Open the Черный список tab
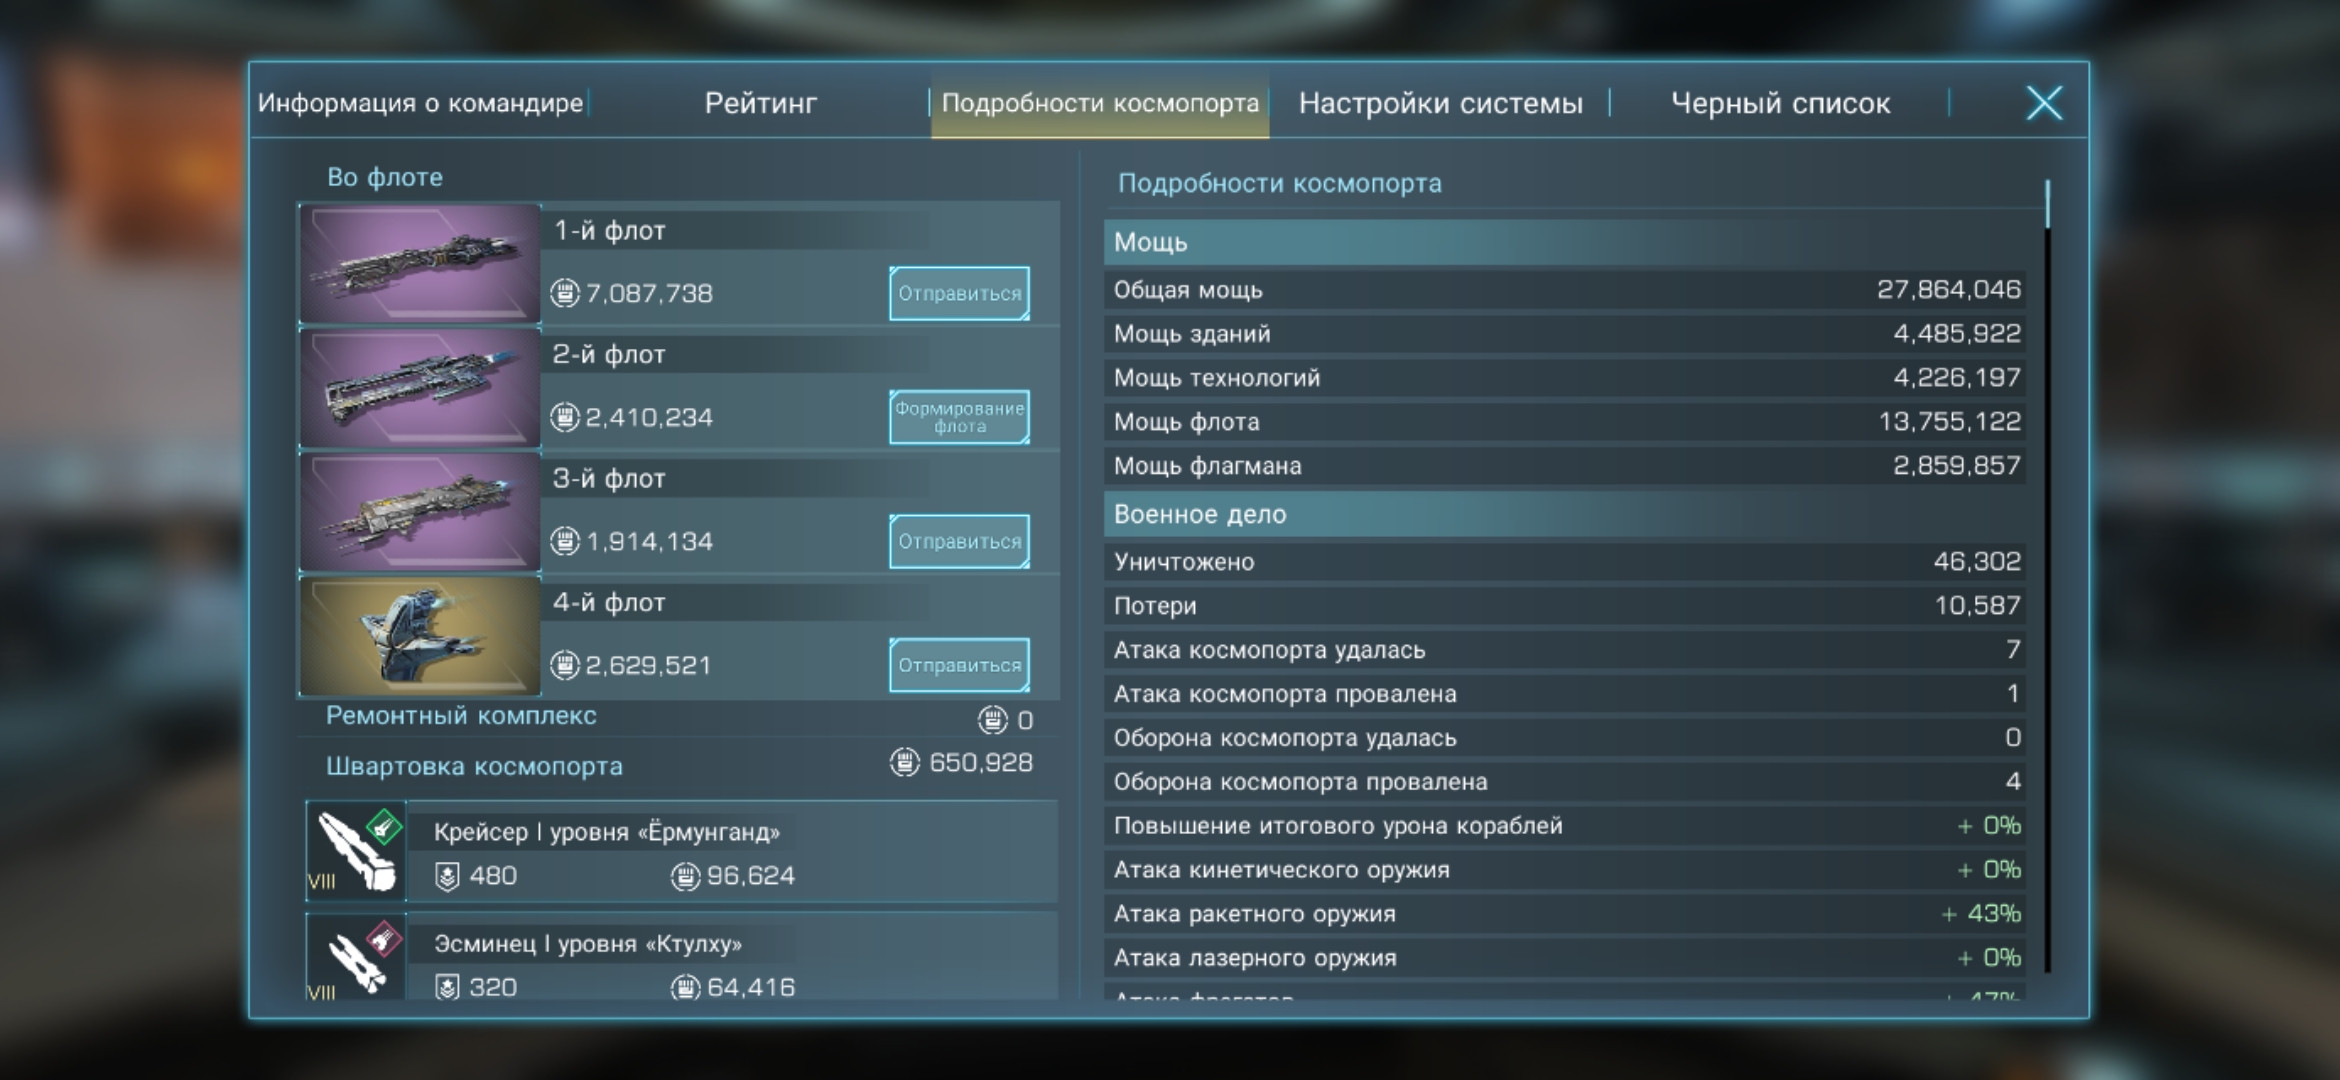Viewport: 2340px width, 1080px height. tap(1780, 103)
